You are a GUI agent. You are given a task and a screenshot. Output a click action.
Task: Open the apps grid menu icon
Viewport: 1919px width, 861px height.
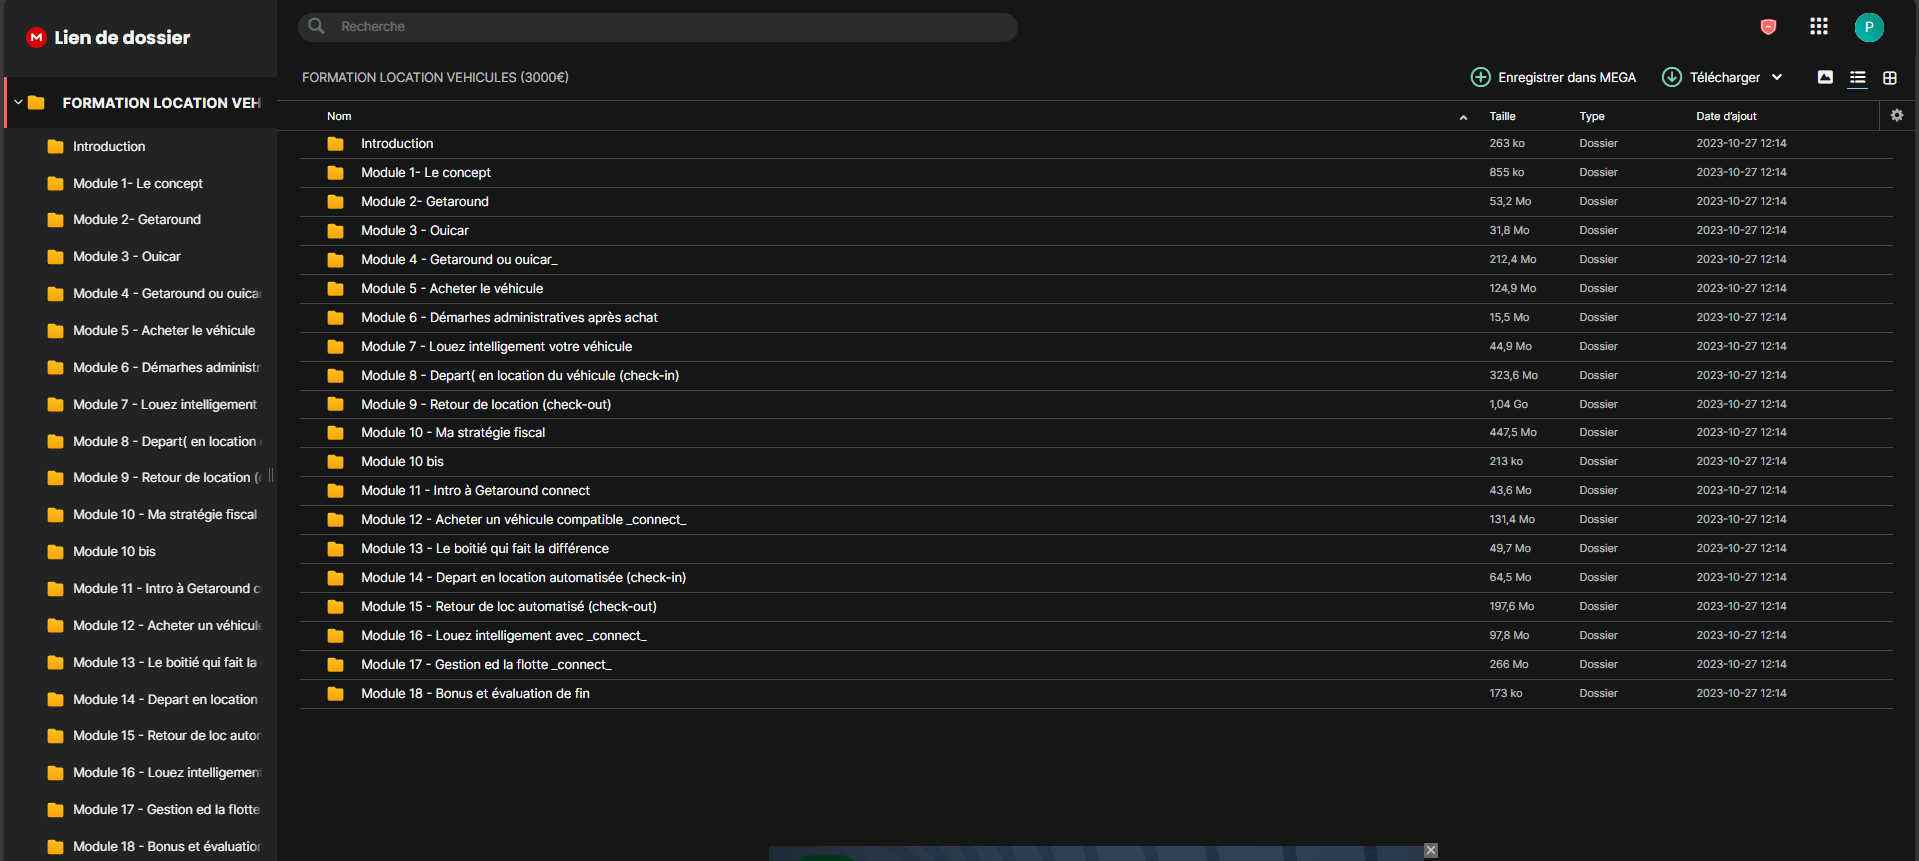coord(1819,27)
